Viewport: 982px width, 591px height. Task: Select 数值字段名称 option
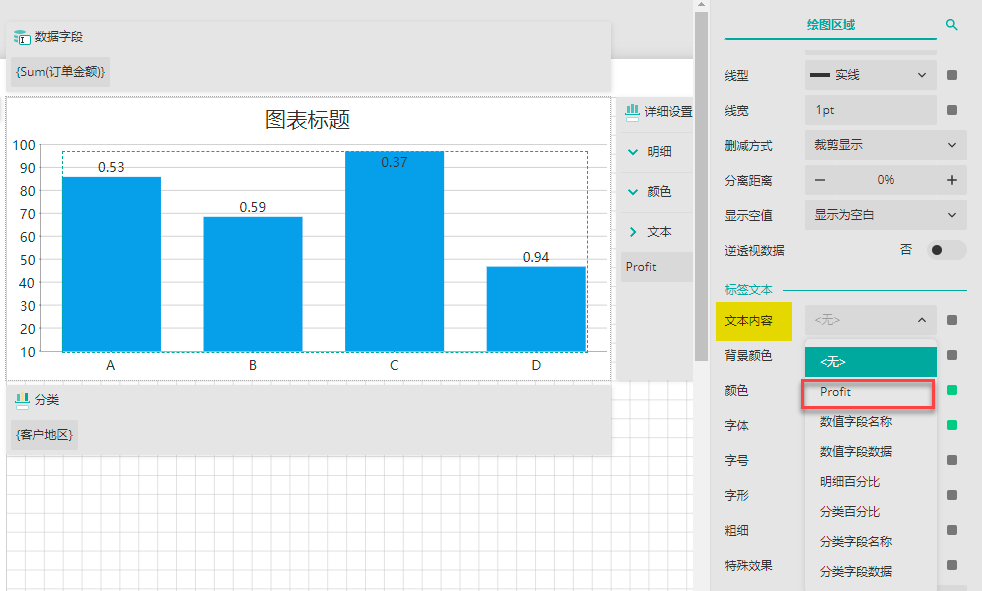tap(871, 422)
